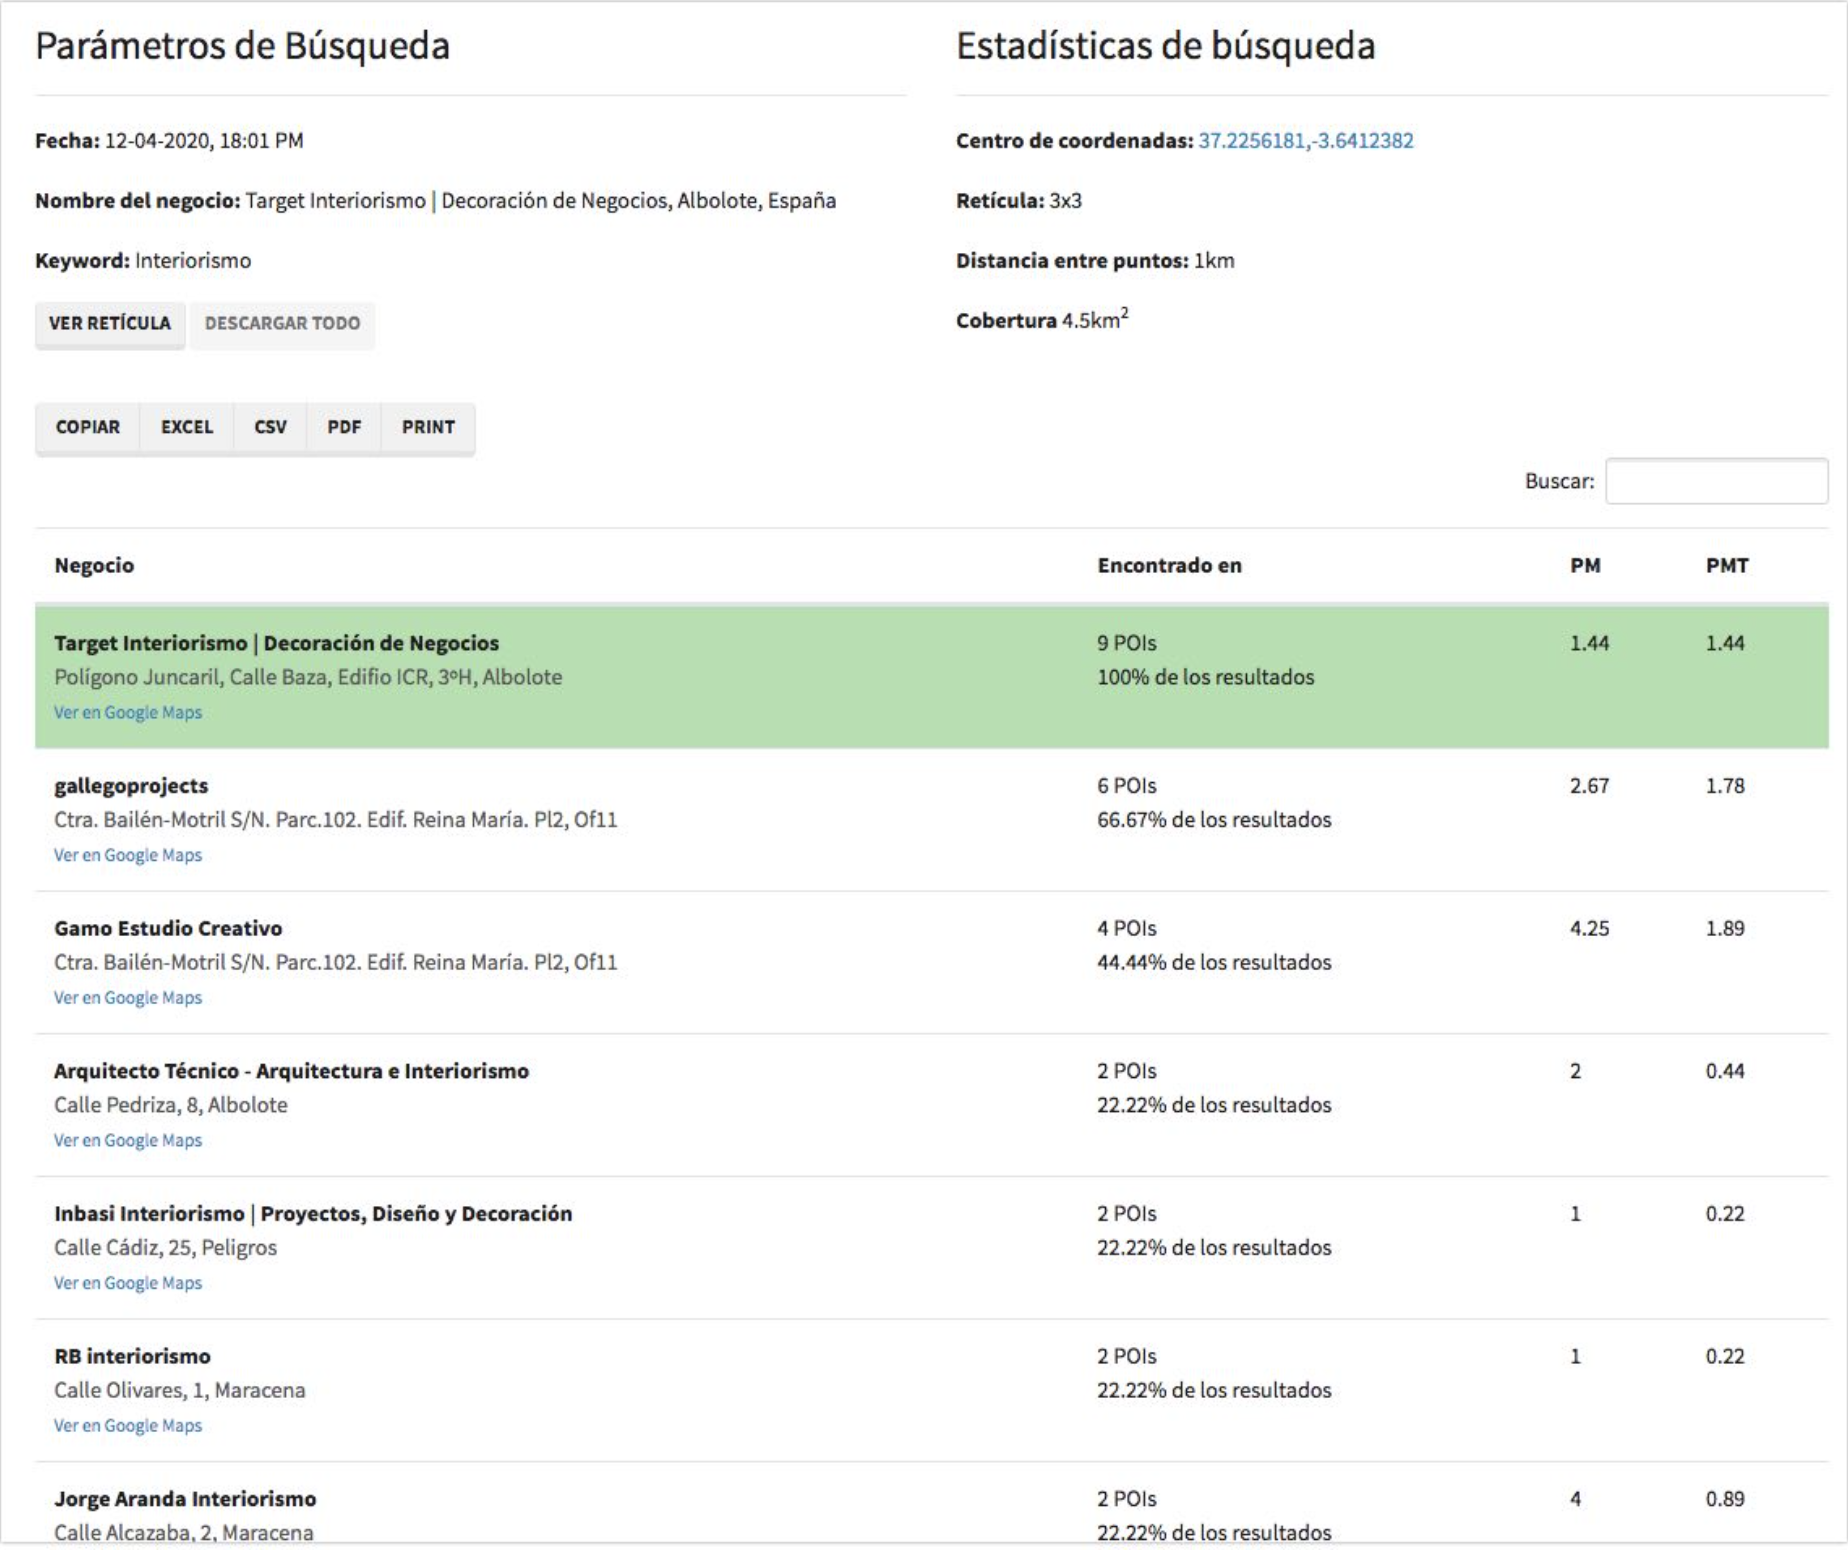The image size is (1848, 1550).
Task: Open Google Maps link for Arquitecto Técnico
Action: 128,1141
